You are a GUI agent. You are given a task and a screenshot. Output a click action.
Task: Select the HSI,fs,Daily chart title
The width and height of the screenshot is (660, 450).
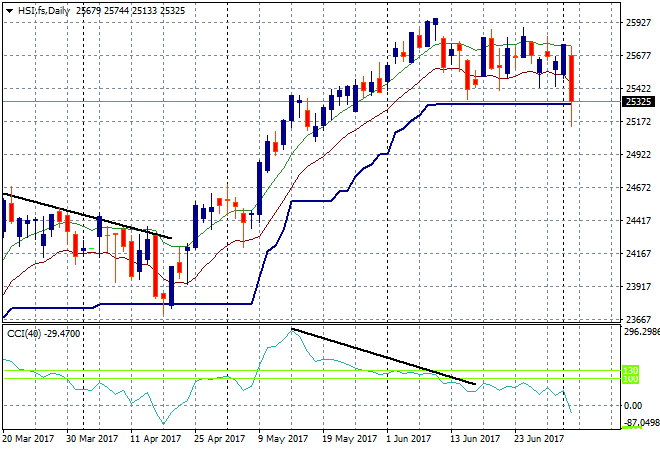44,11
